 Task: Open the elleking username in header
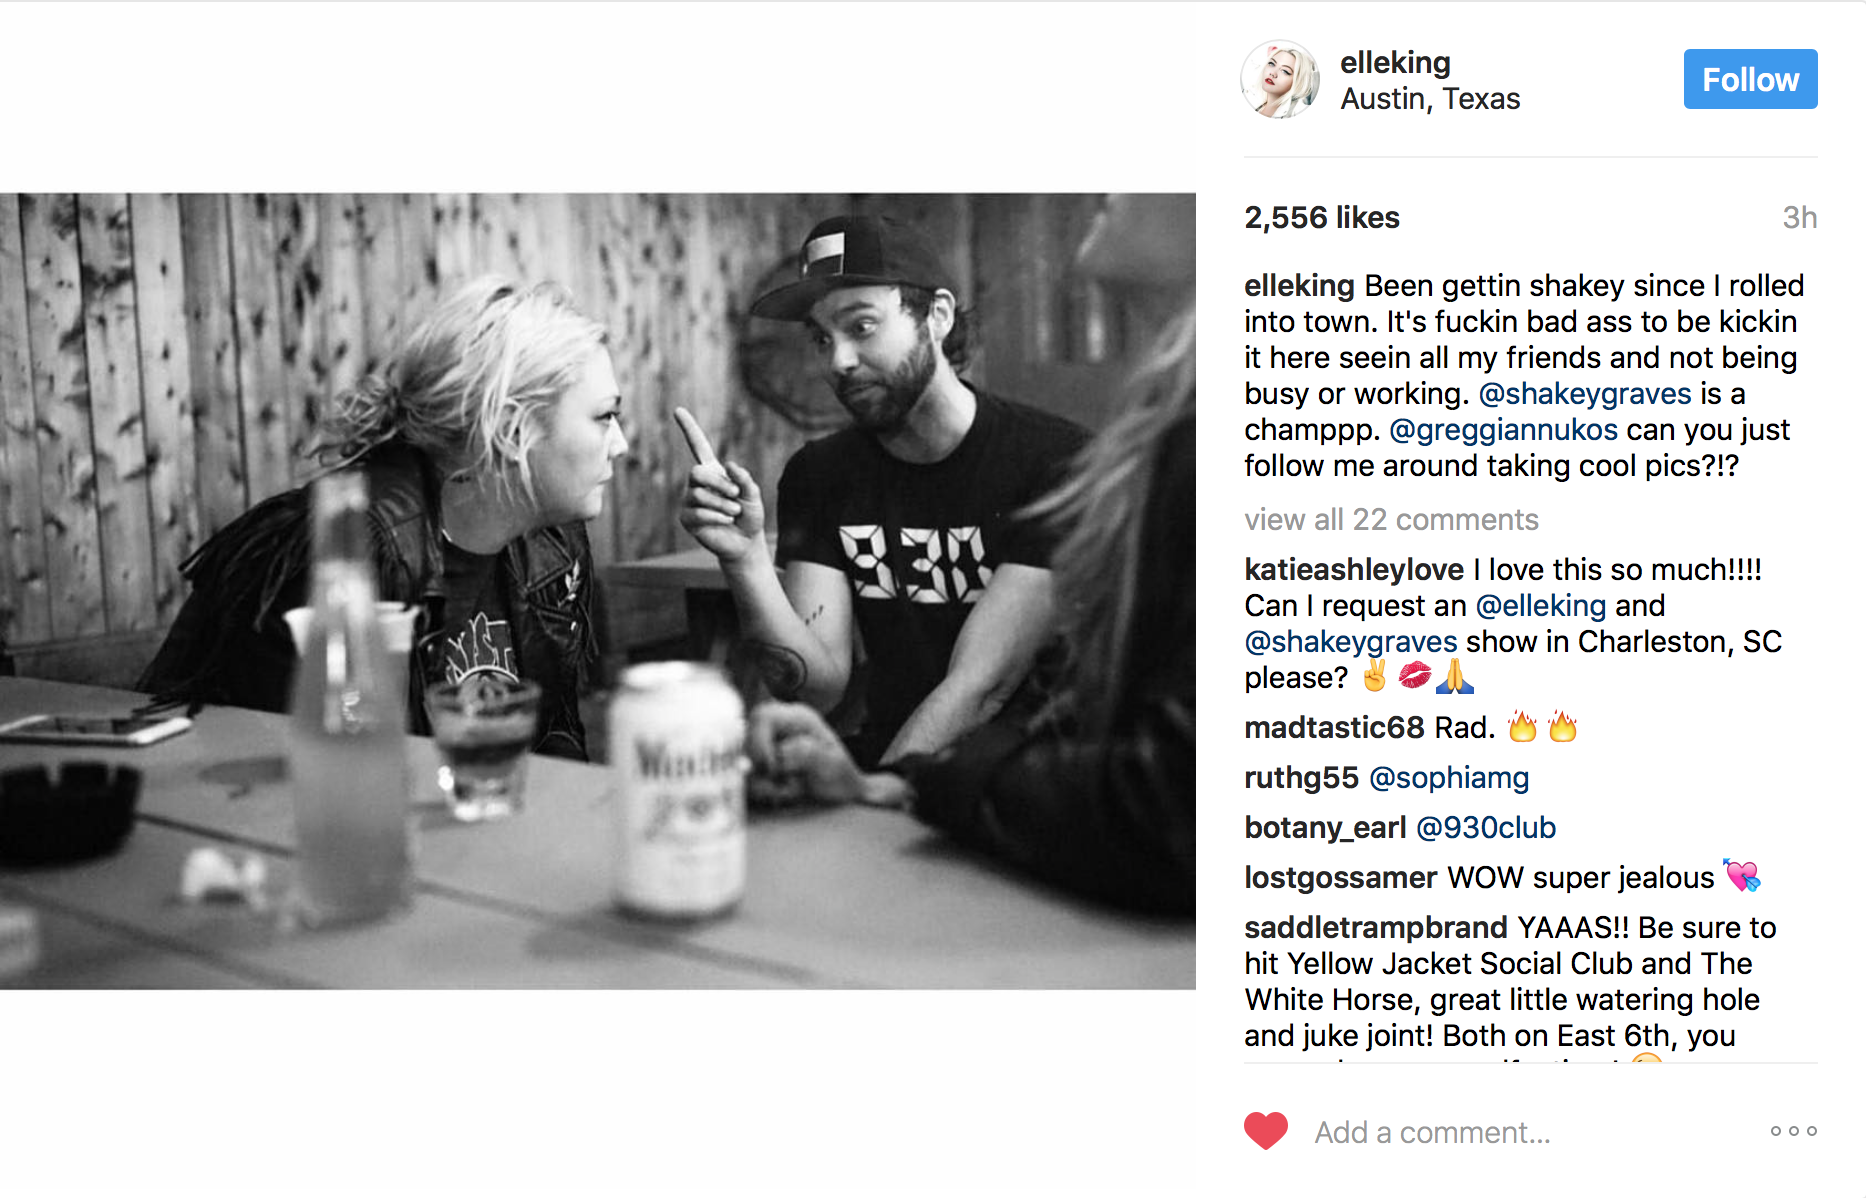pyautogui.click(x=1395, y=63)
